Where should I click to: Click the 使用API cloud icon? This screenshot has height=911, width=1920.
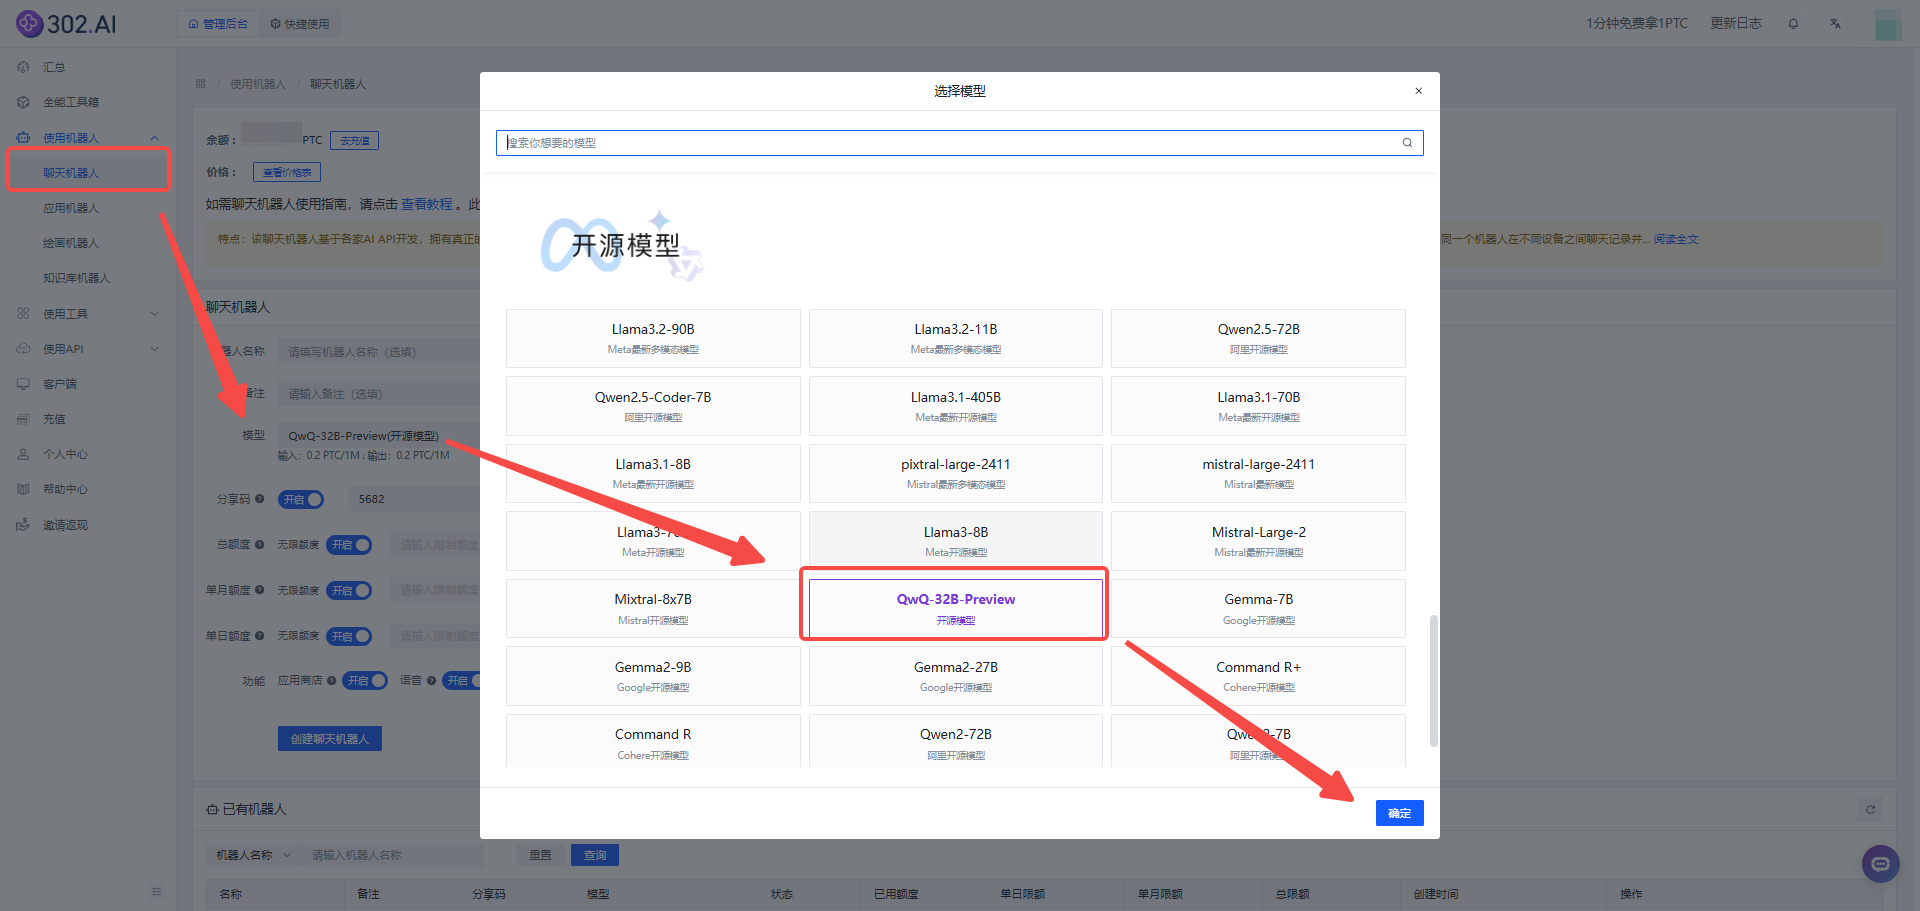pos(23,349)
